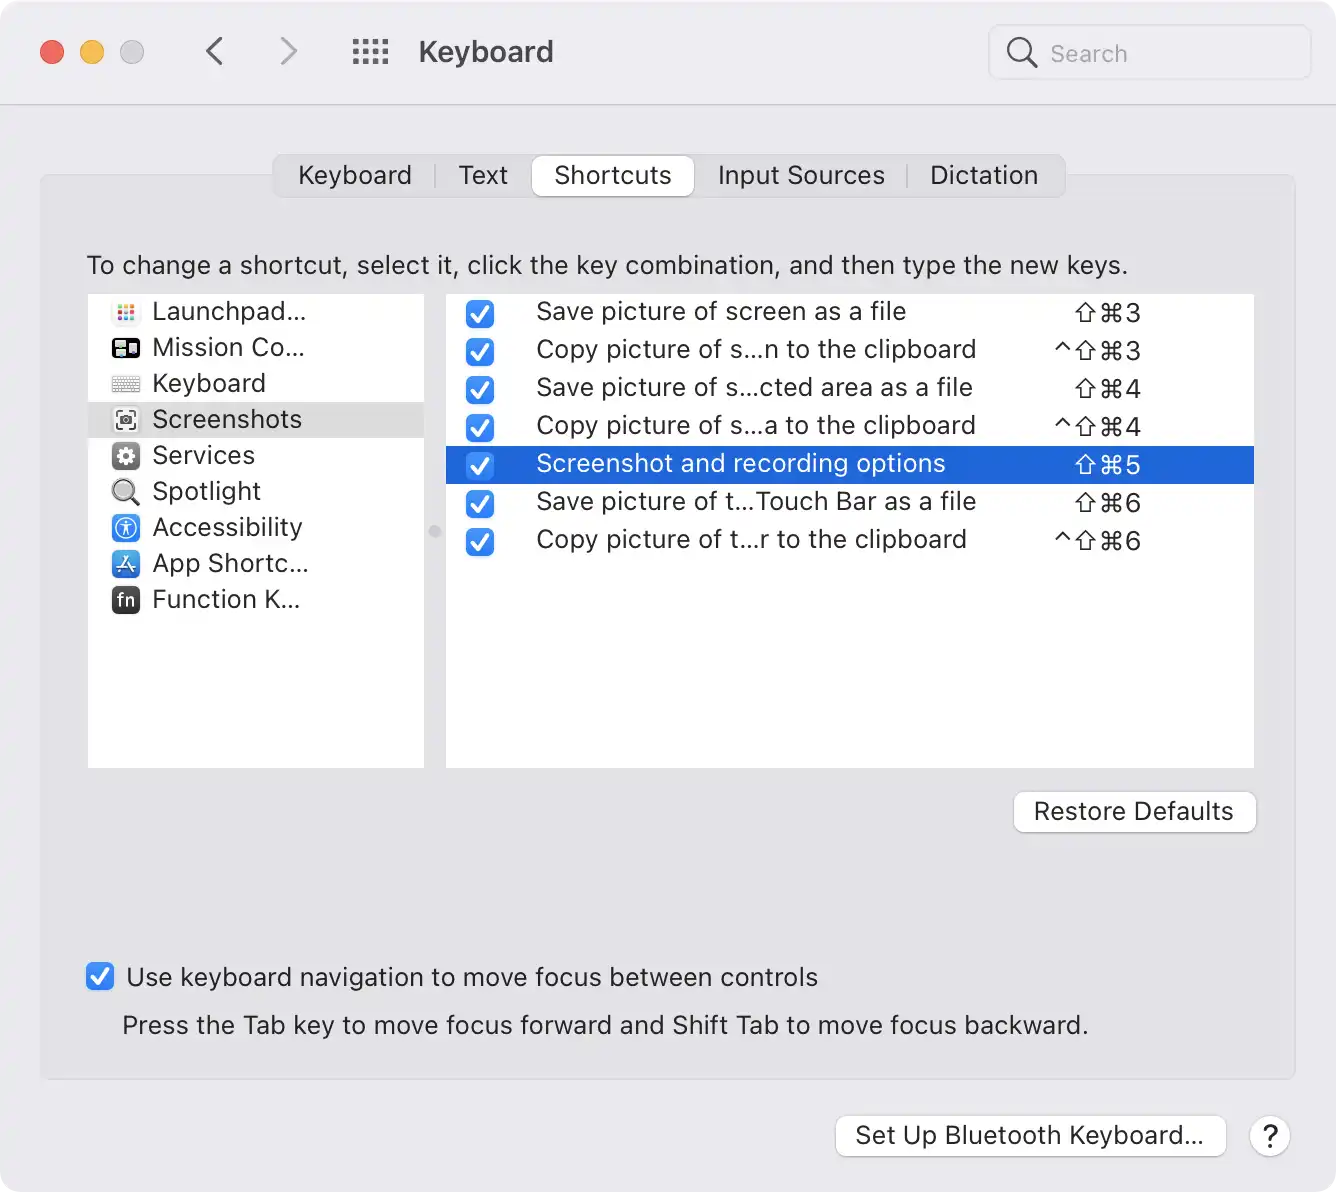Click in the Search field
The width and height of the screenshot is (1336, 1192).
(1150, 52)
